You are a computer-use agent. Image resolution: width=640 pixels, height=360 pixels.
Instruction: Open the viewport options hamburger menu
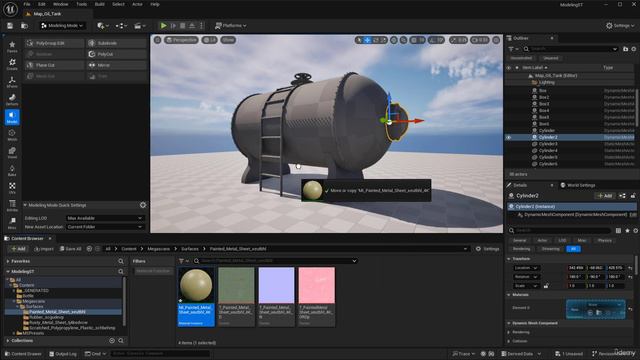pos(158,40)
